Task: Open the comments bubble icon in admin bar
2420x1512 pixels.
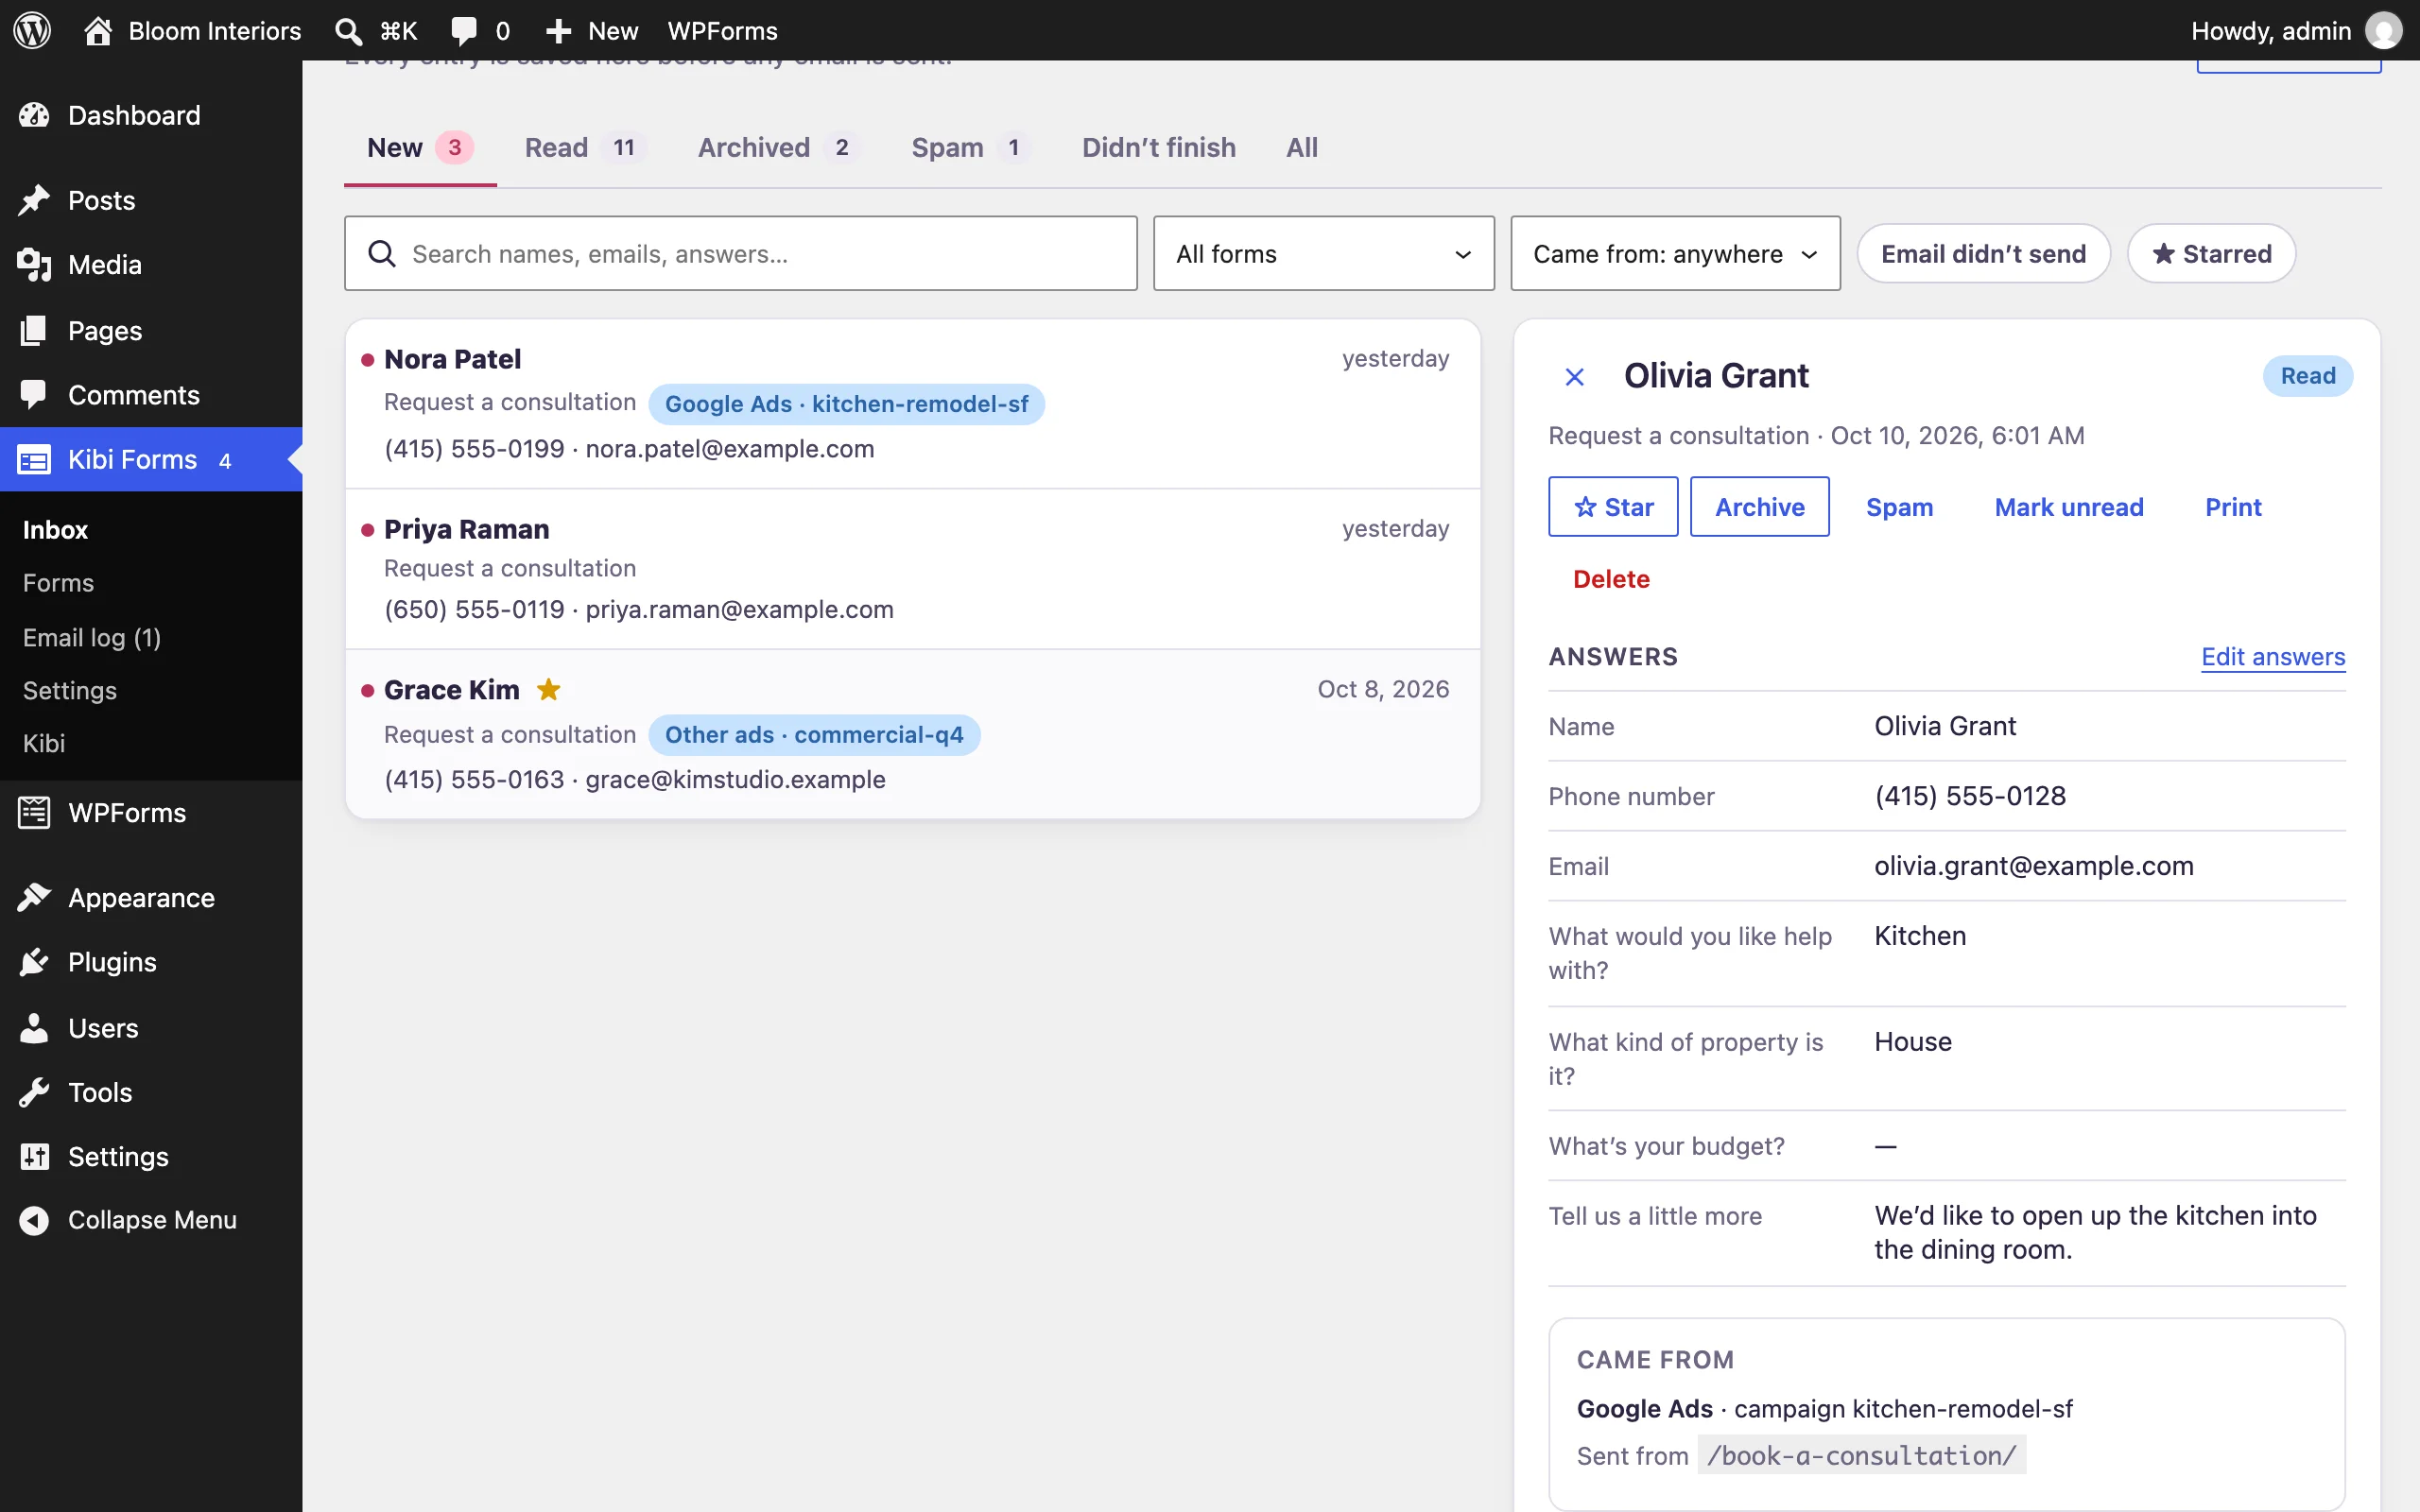Action: tap(463, 31)
